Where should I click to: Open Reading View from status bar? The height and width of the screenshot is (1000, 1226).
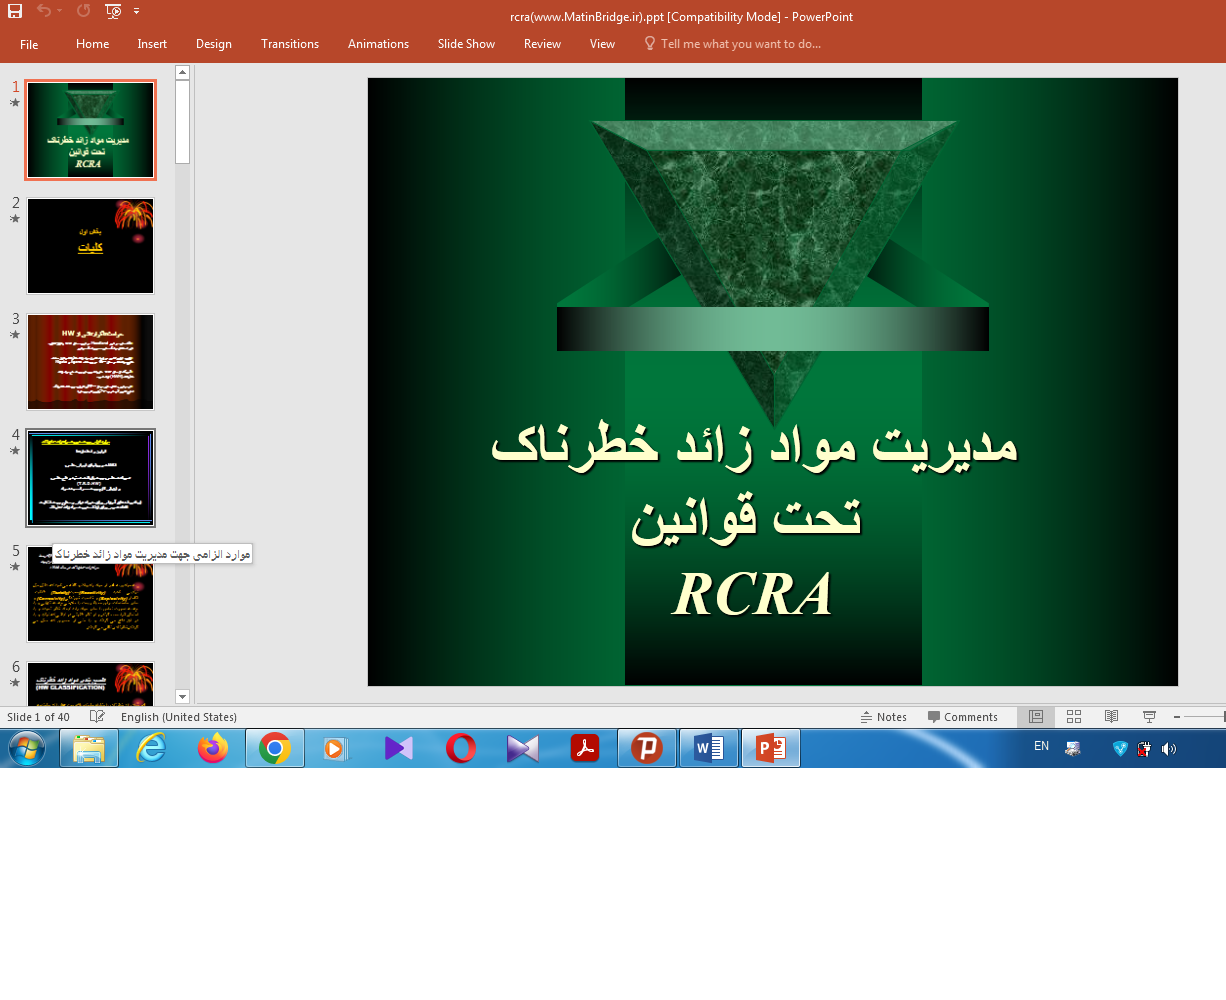point(1111,717)
